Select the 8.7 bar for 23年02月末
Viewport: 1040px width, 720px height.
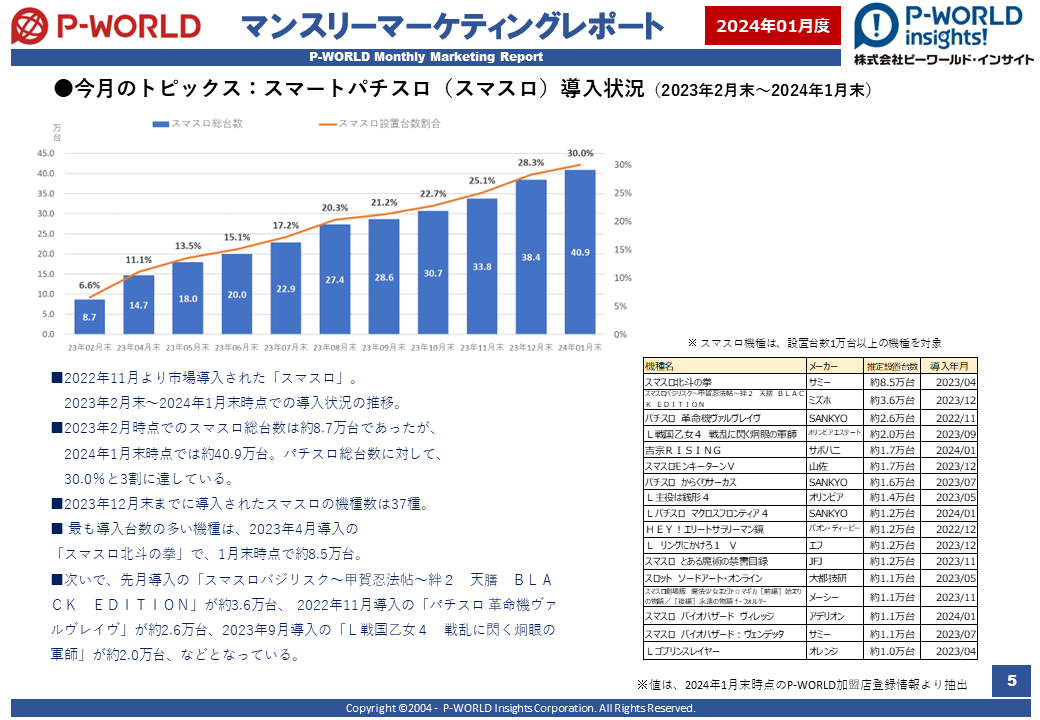click(90, 316)
